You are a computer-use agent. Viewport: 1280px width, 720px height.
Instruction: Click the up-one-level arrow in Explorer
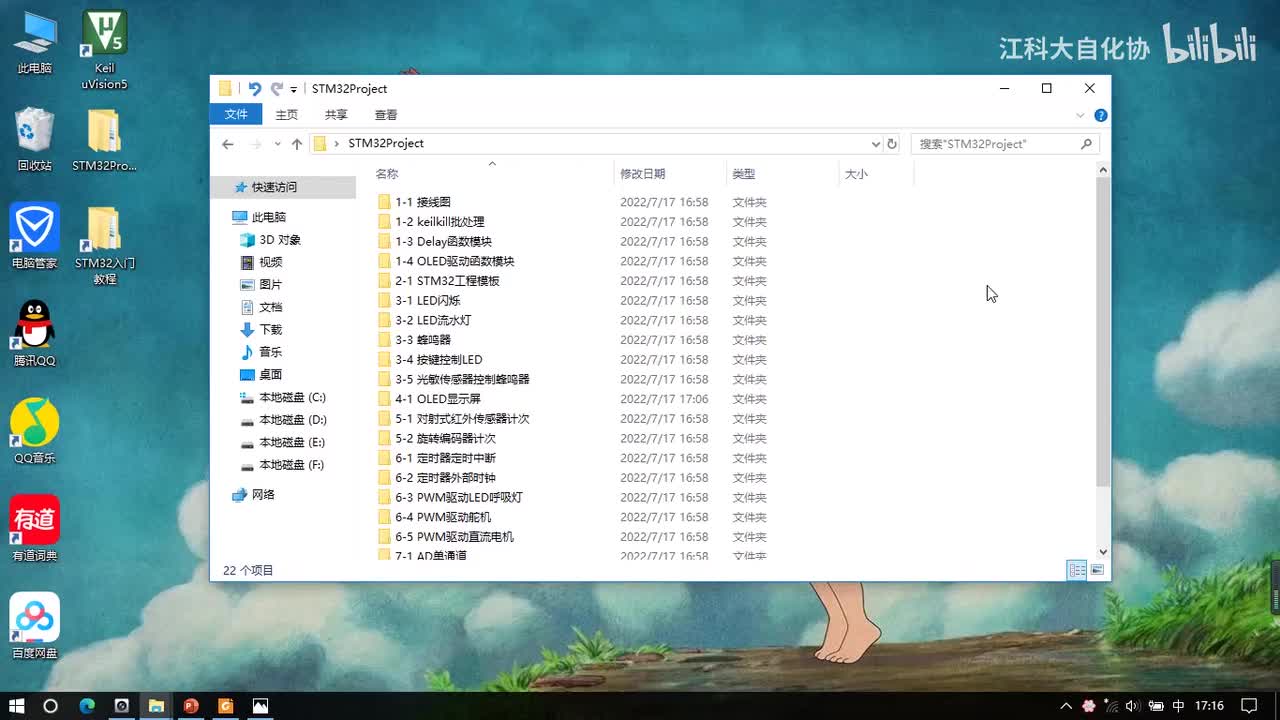point(297,144)
